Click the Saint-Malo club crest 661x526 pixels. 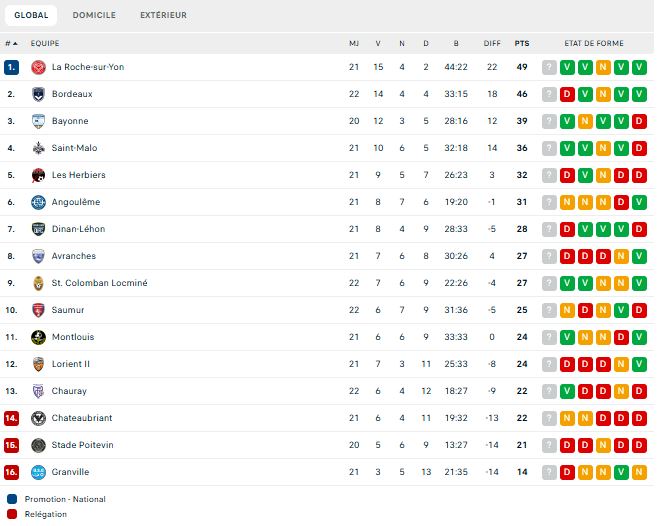pyautogui.click(x=38, y=148)
